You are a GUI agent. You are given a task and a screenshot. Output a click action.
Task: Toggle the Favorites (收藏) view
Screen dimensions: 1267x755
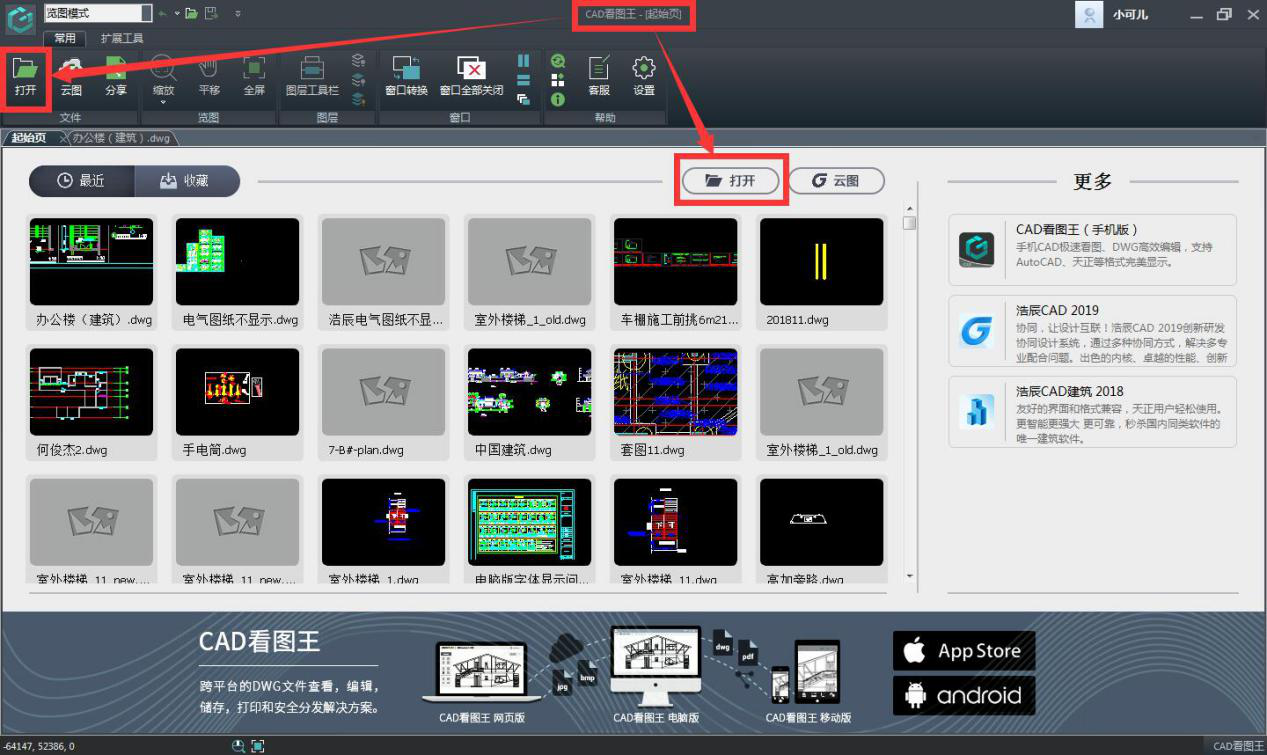click(186, 181)
